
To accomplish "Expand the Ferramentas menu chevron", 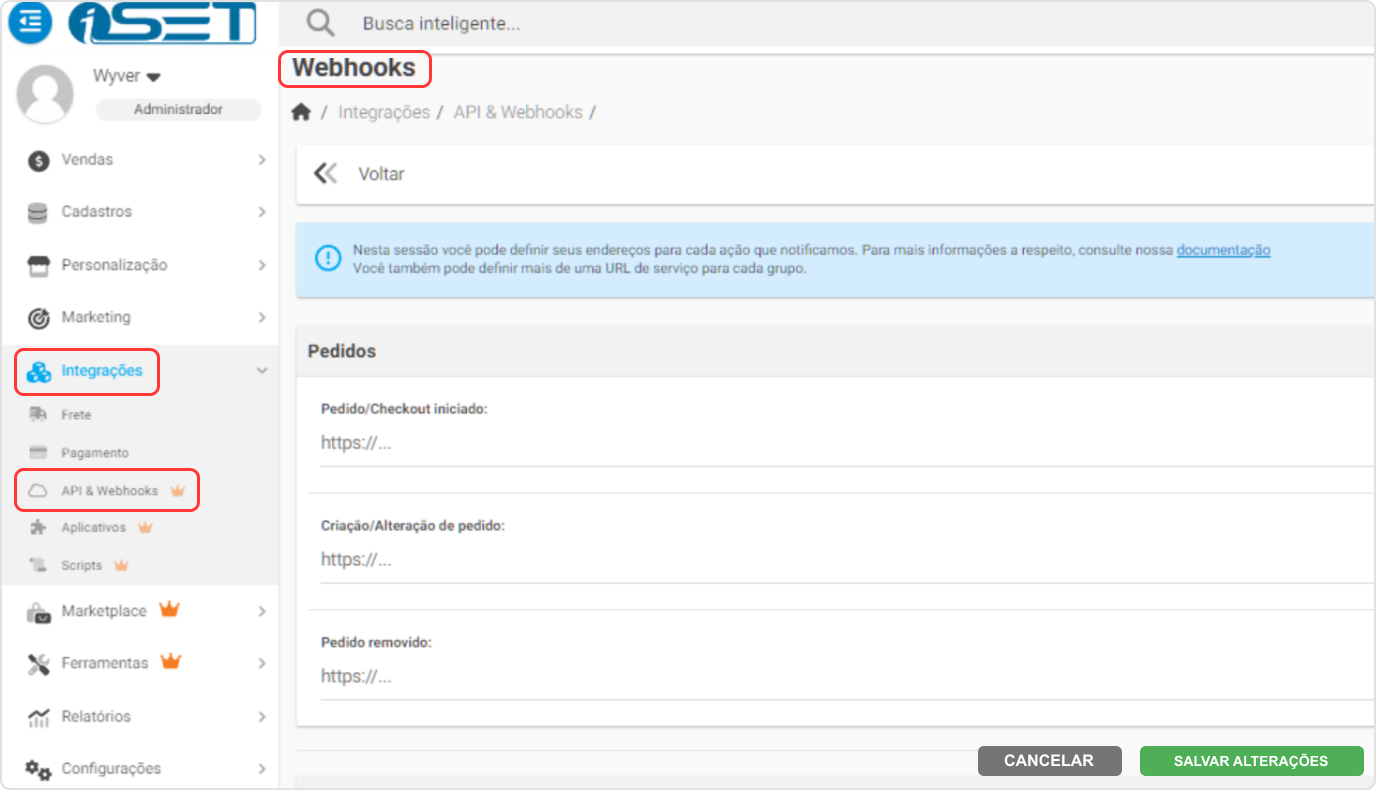I will 262,663.
